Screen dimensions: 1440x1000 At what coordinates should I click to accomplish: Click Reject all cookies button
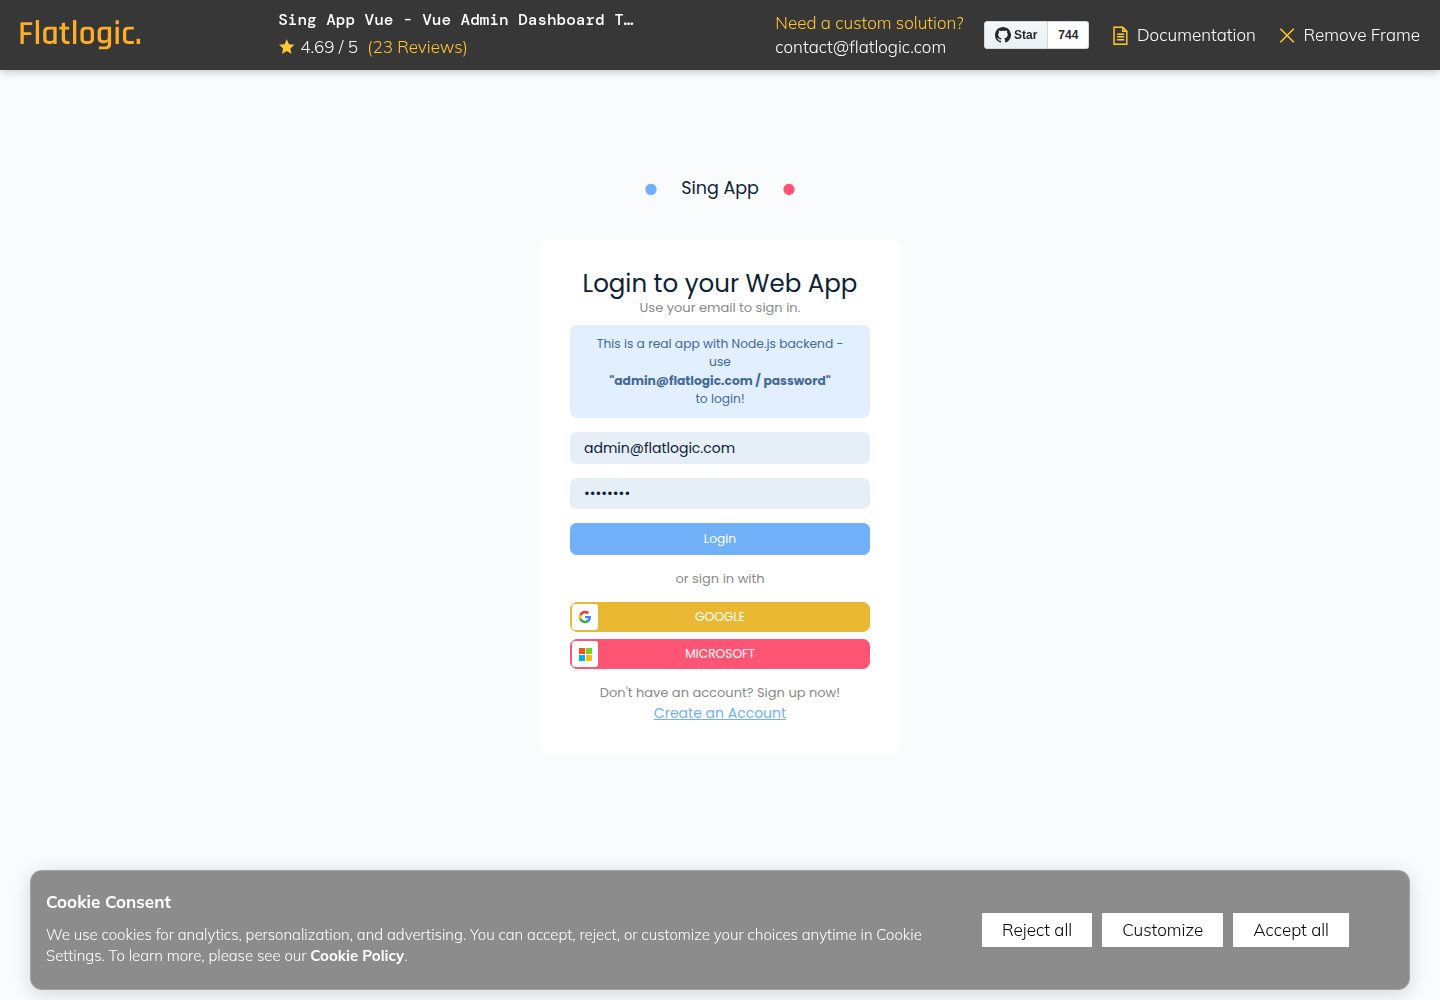pos(1037,930)
